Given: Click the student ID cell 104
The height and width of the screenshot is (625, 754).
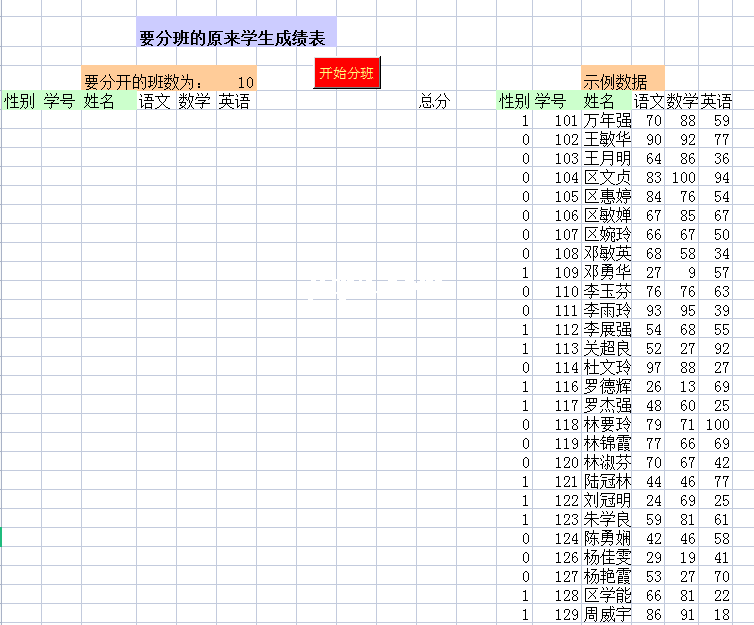Looking at the screenshot, I should click(x=565, y=178).
